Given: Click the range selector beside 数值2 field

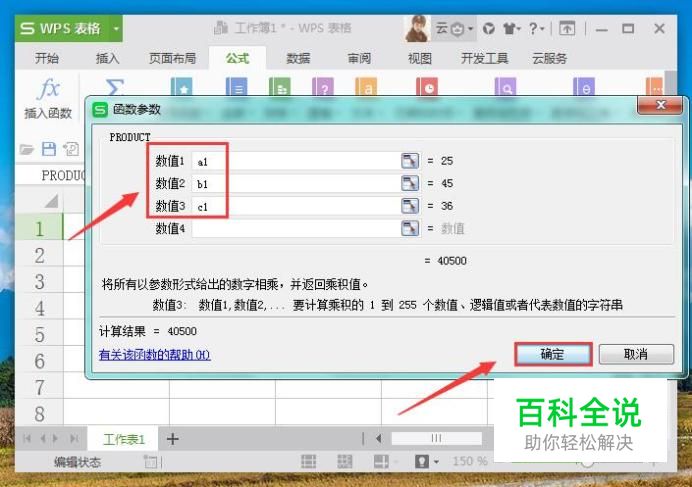Looking at the screenshot, I should click(410, 183).
